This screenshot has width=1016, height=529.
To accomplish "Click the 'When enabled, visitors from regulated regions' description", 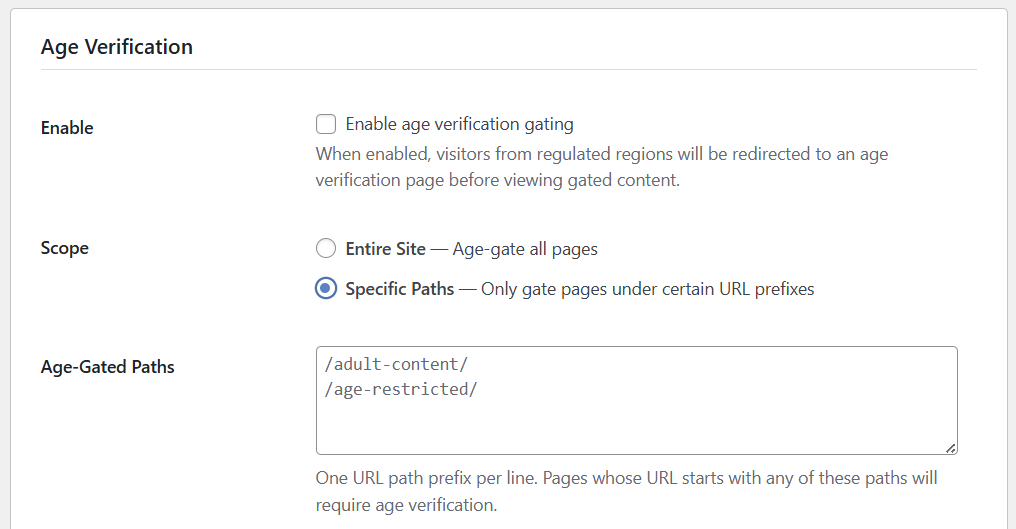I will [601, 167].
